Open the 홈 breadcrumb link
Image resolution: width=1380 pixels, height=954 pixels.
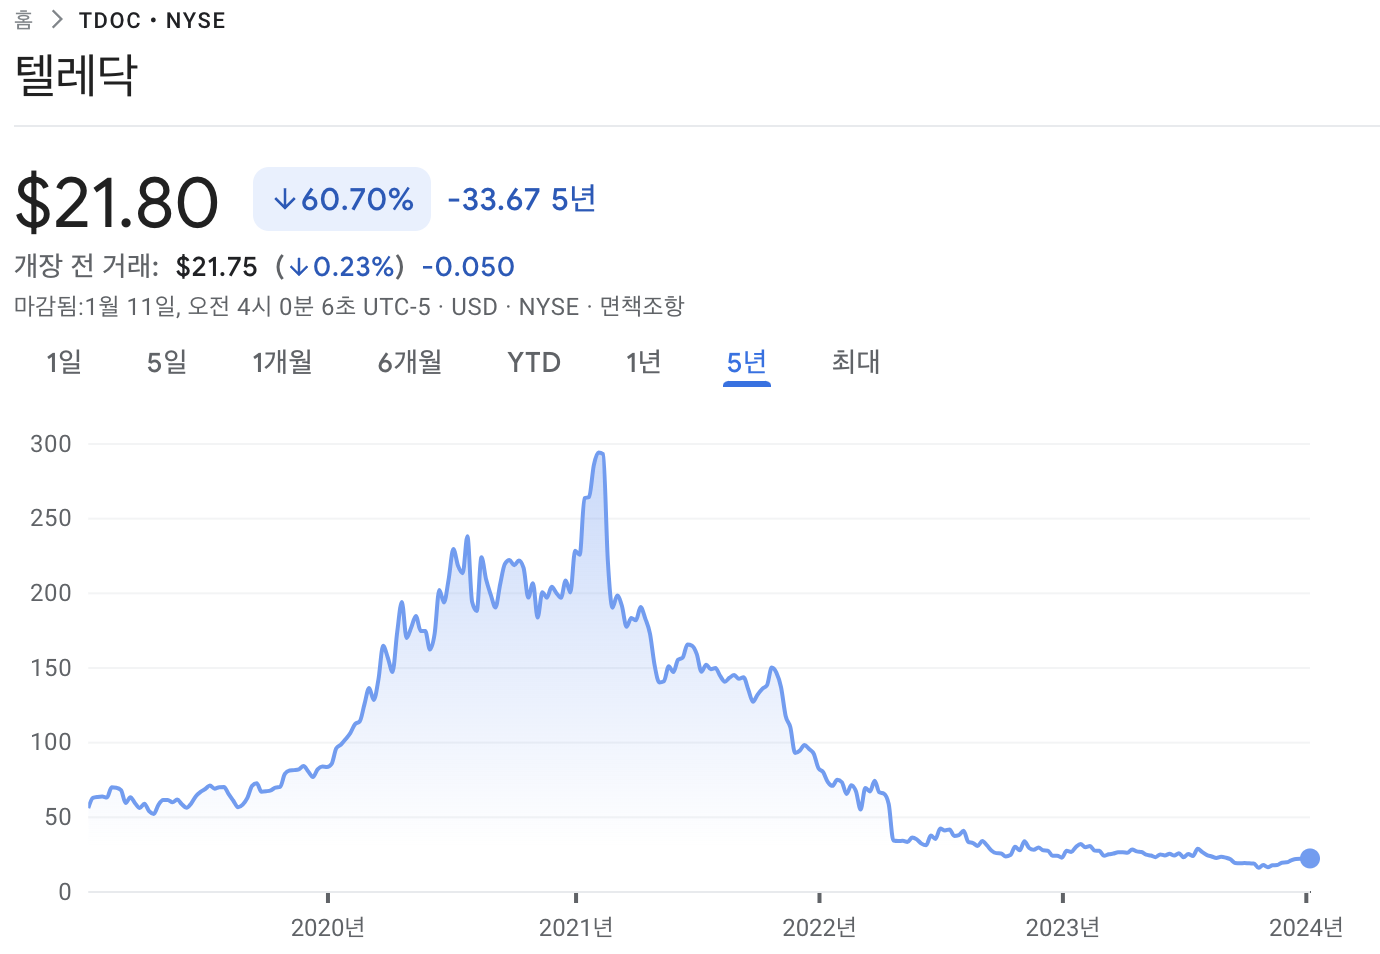click(22, 19)
